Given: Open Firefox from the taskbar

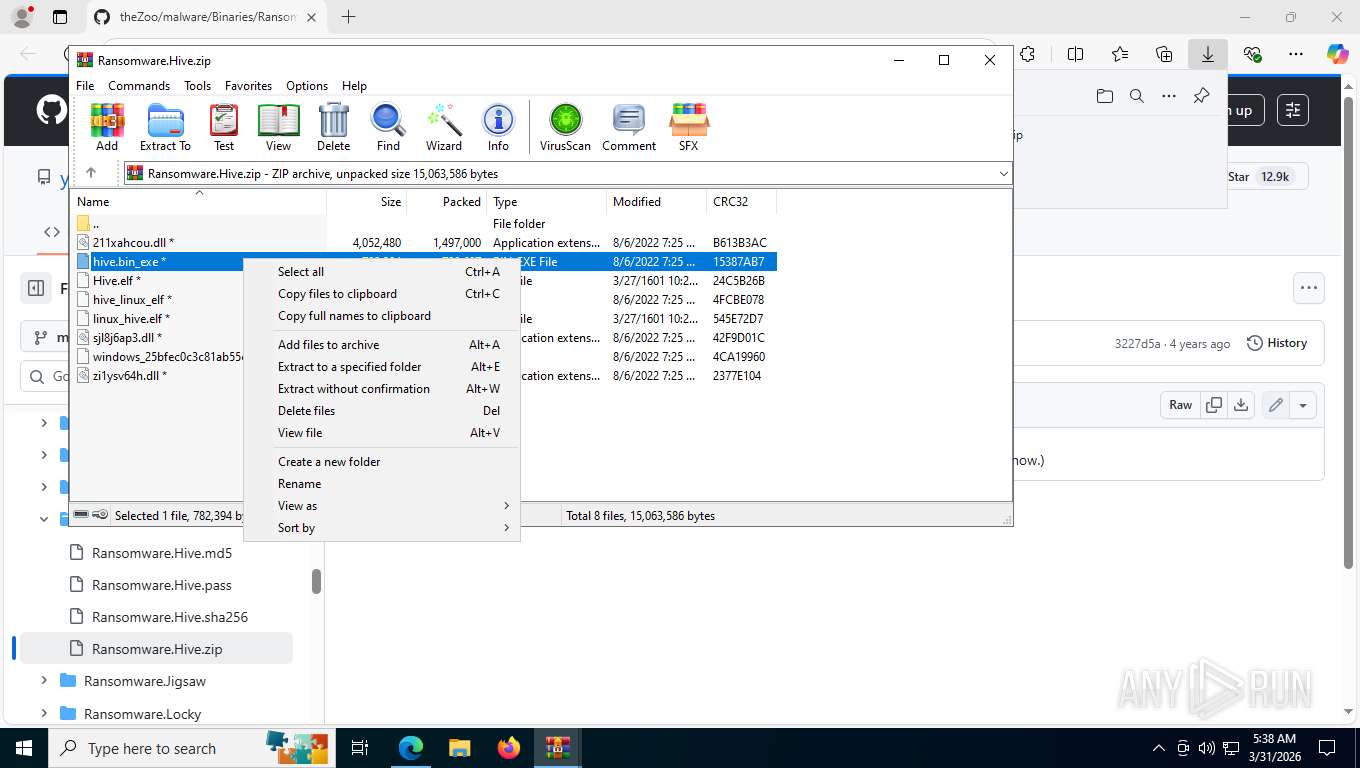Looking at the screenshot, I should (x=509, y=748).
